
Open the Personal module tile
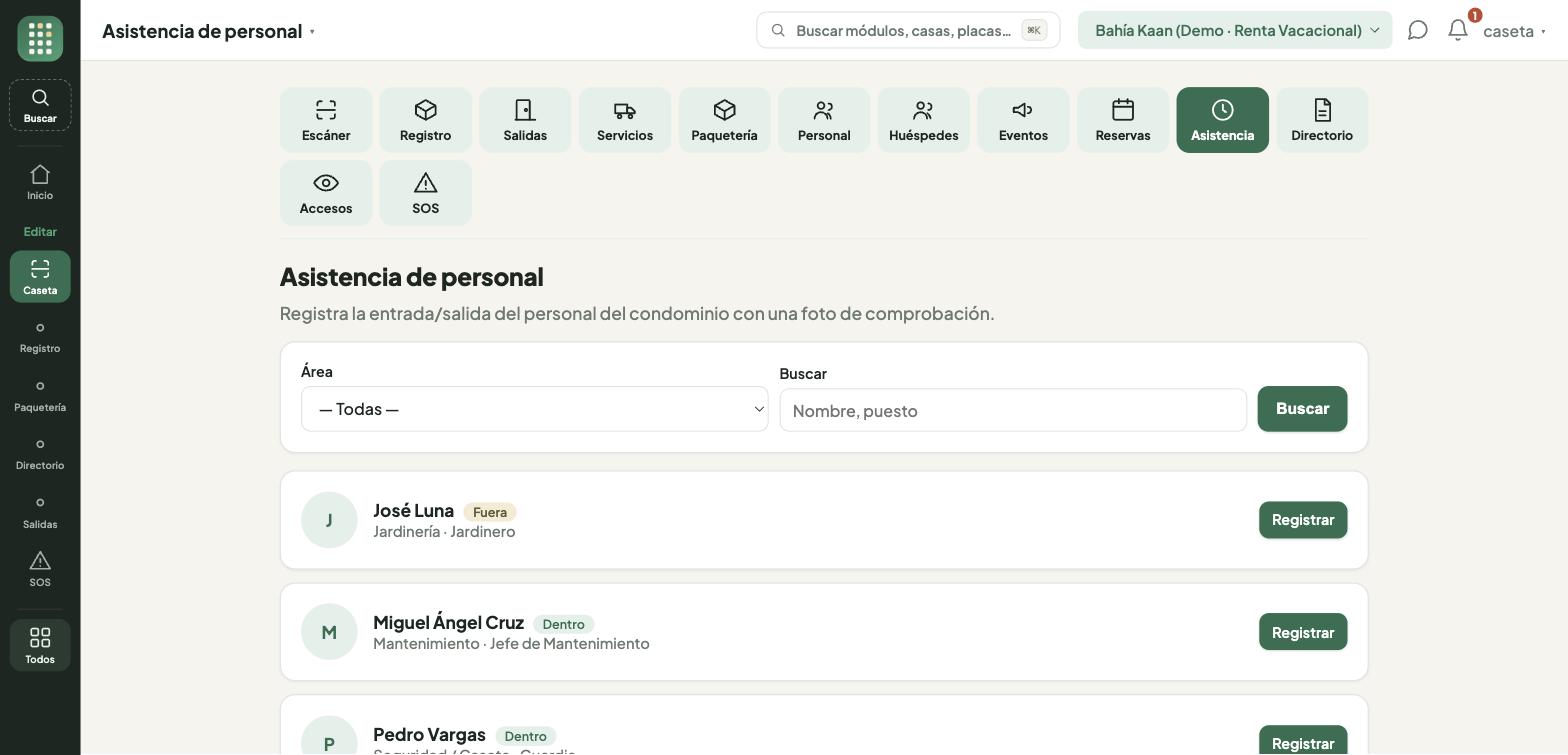click(x=824, y=120)
